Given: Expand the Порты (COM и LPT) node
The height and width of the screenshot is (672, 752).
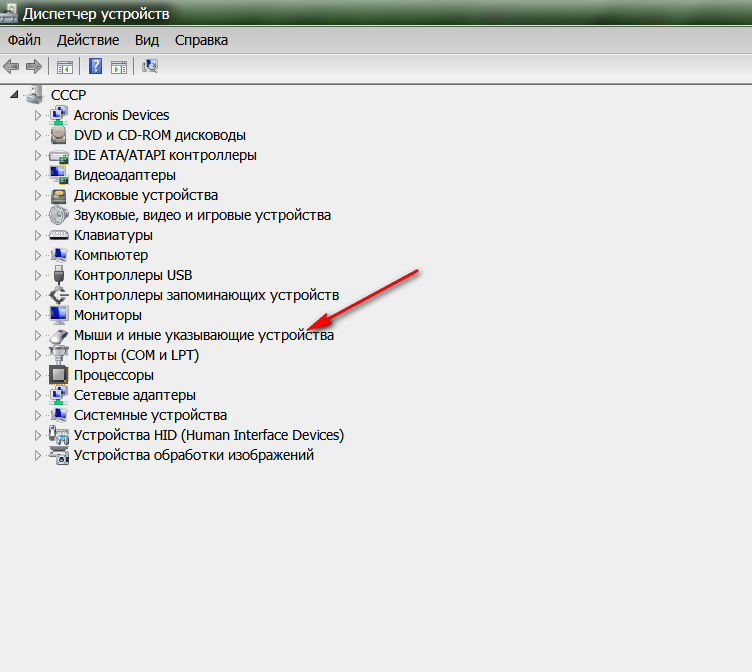Looking at the screenshot, I should [37, 355].
